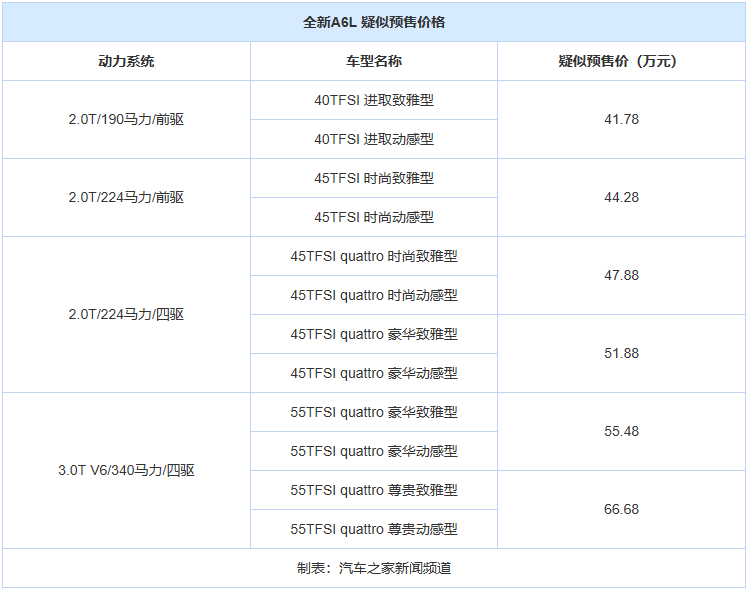
Task: Select the price 51.88
Action: [x=621, y=353]
